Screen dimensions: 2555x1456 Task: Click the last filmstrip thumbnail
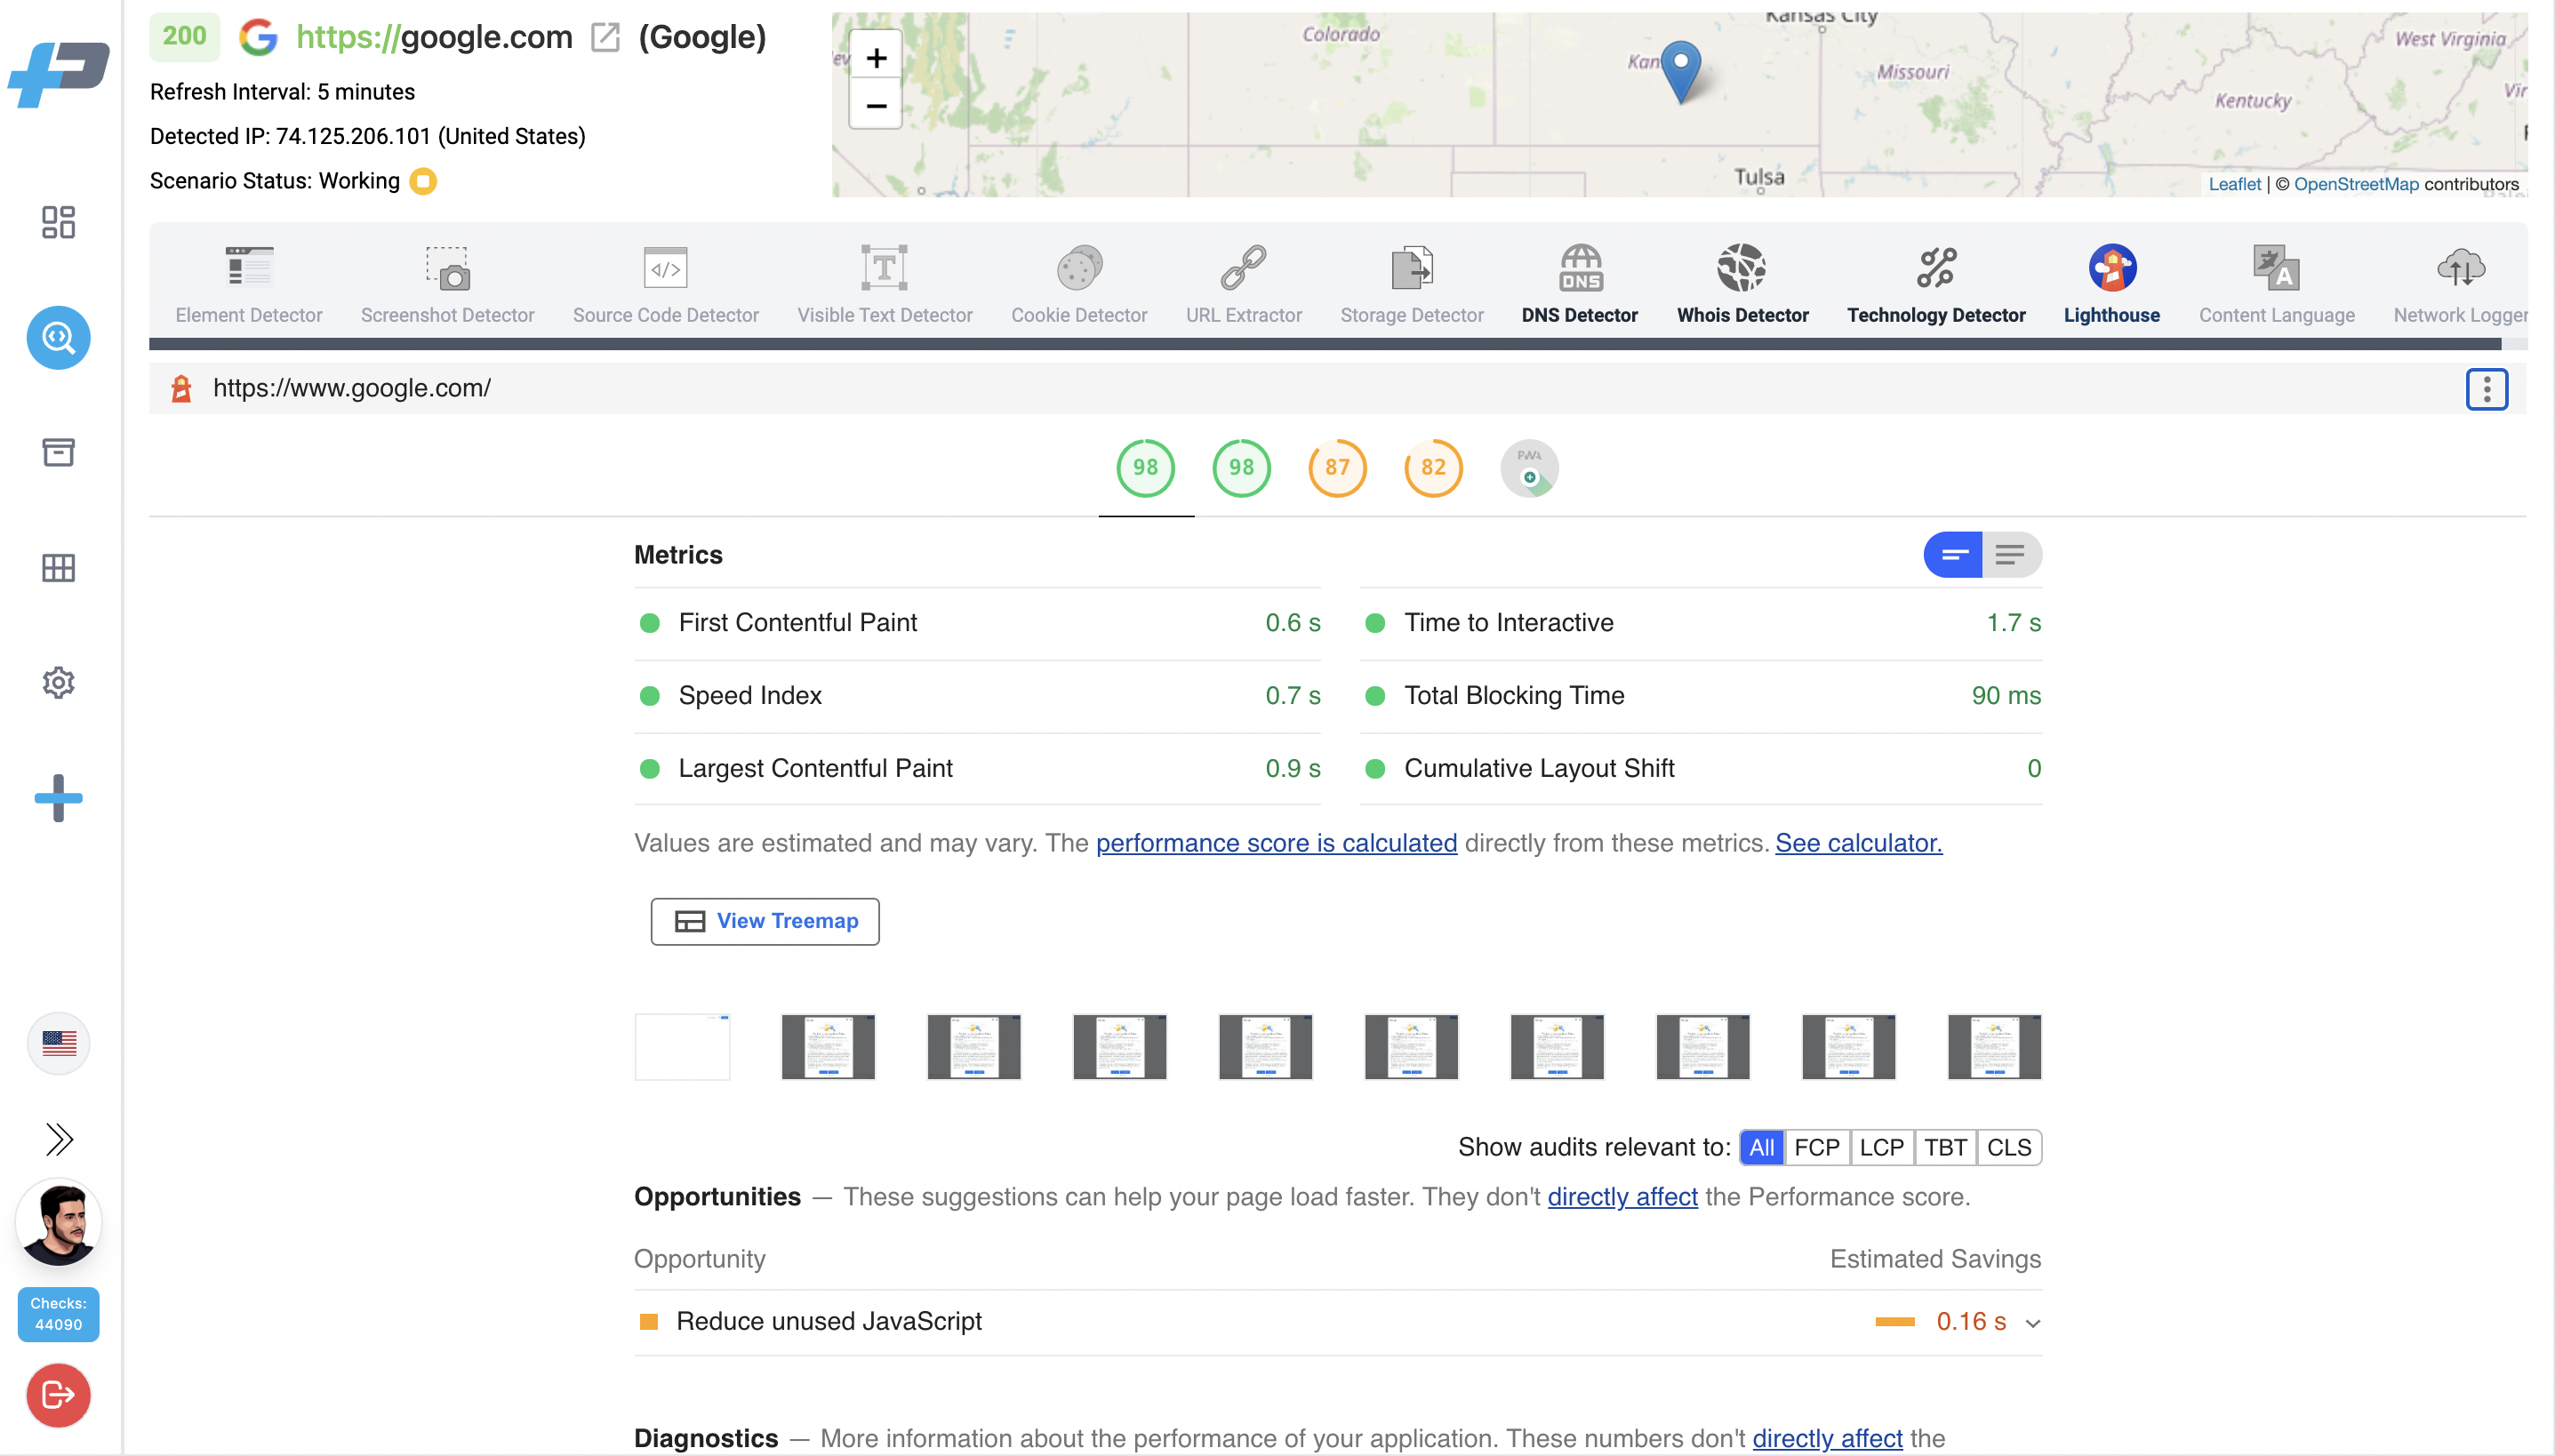click(1994, 1047)
